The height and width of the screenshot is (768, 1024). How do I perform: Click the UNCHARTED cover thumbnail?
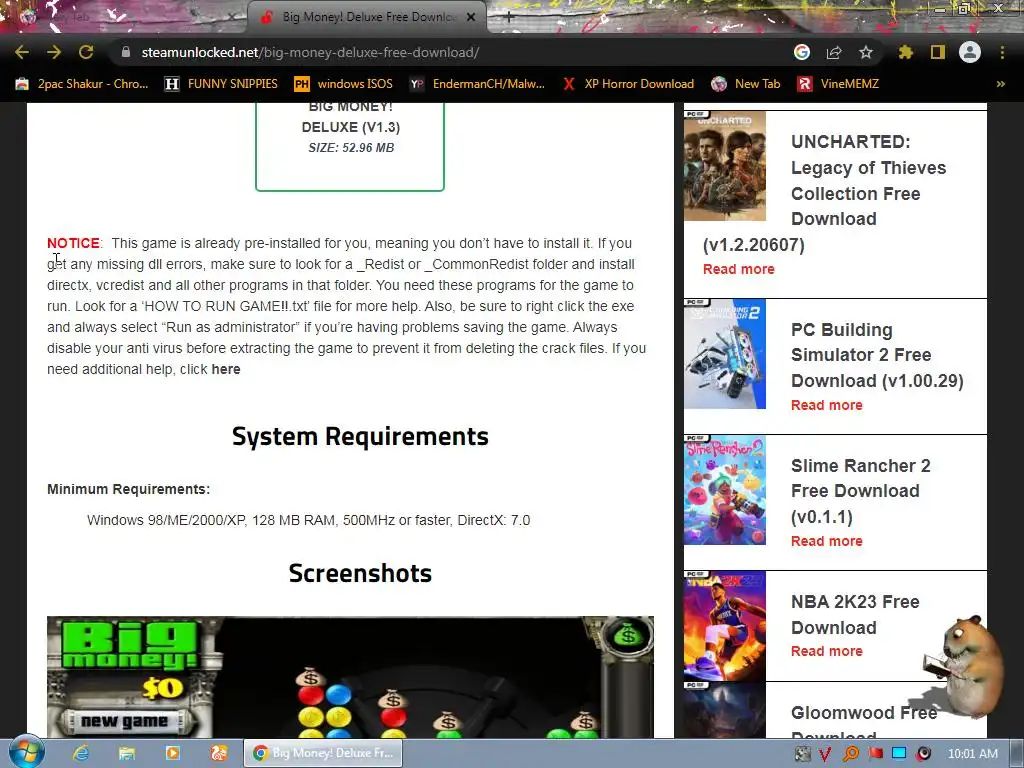pos(725,166)
